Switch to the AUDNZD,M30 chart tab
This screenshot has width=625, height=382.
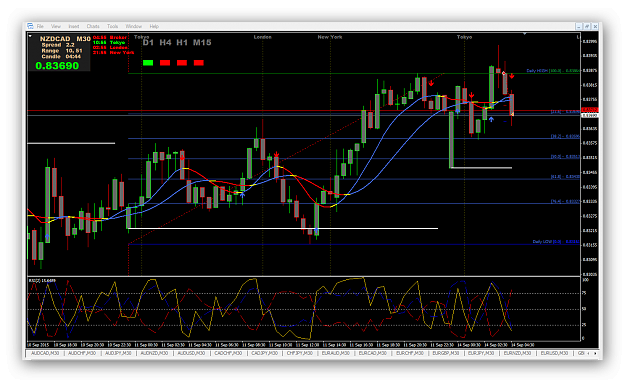(x=155, y=353)
